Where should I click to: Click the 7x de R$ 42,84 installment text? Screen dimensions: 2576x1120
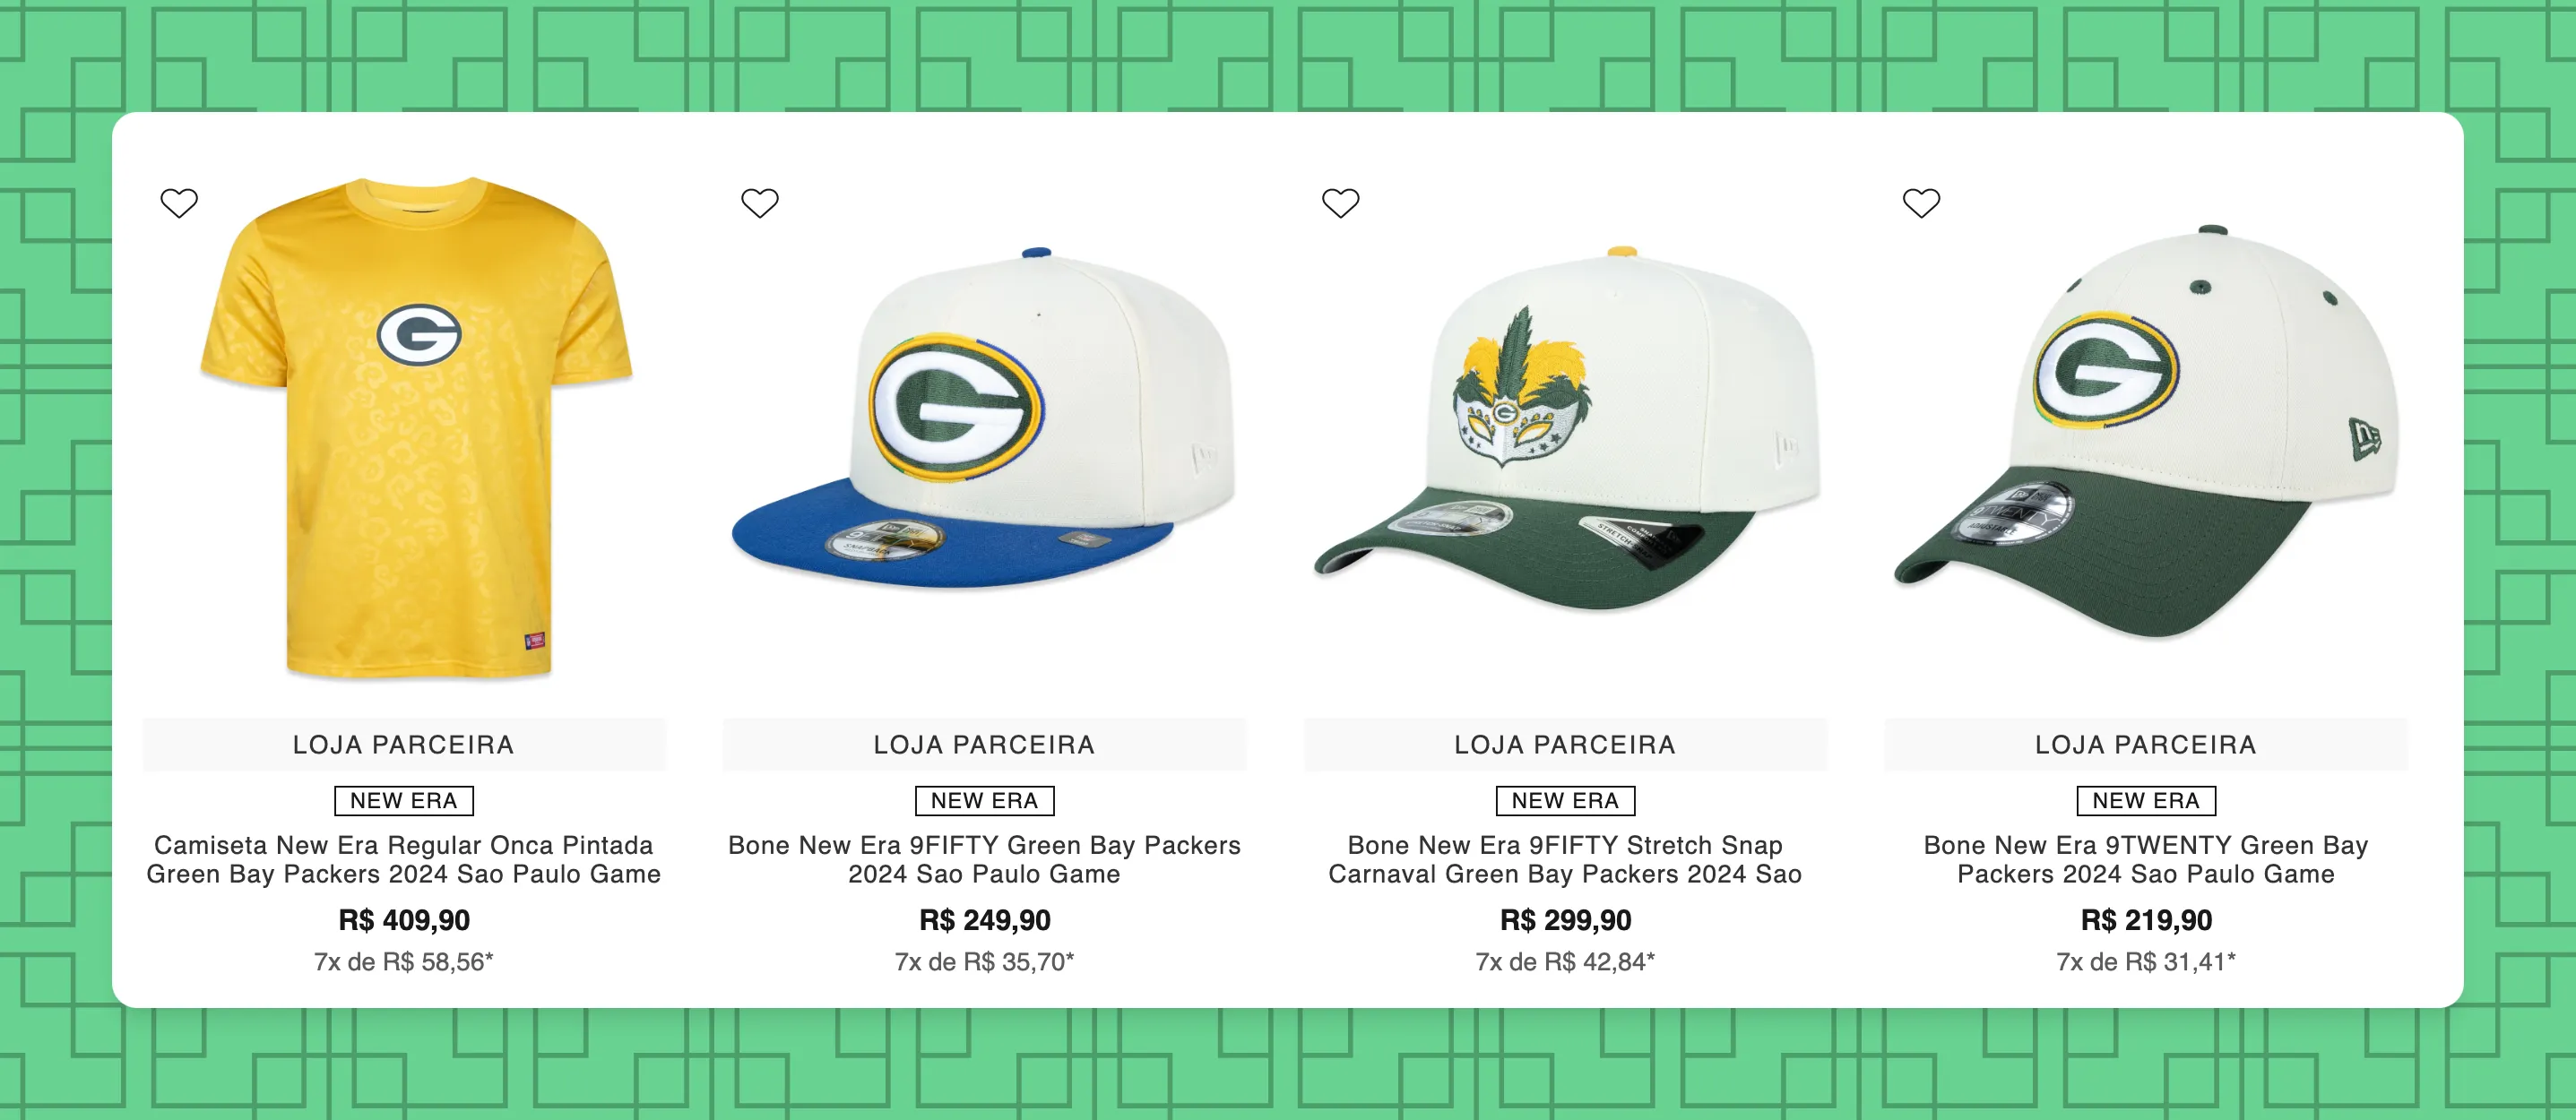1564,963
